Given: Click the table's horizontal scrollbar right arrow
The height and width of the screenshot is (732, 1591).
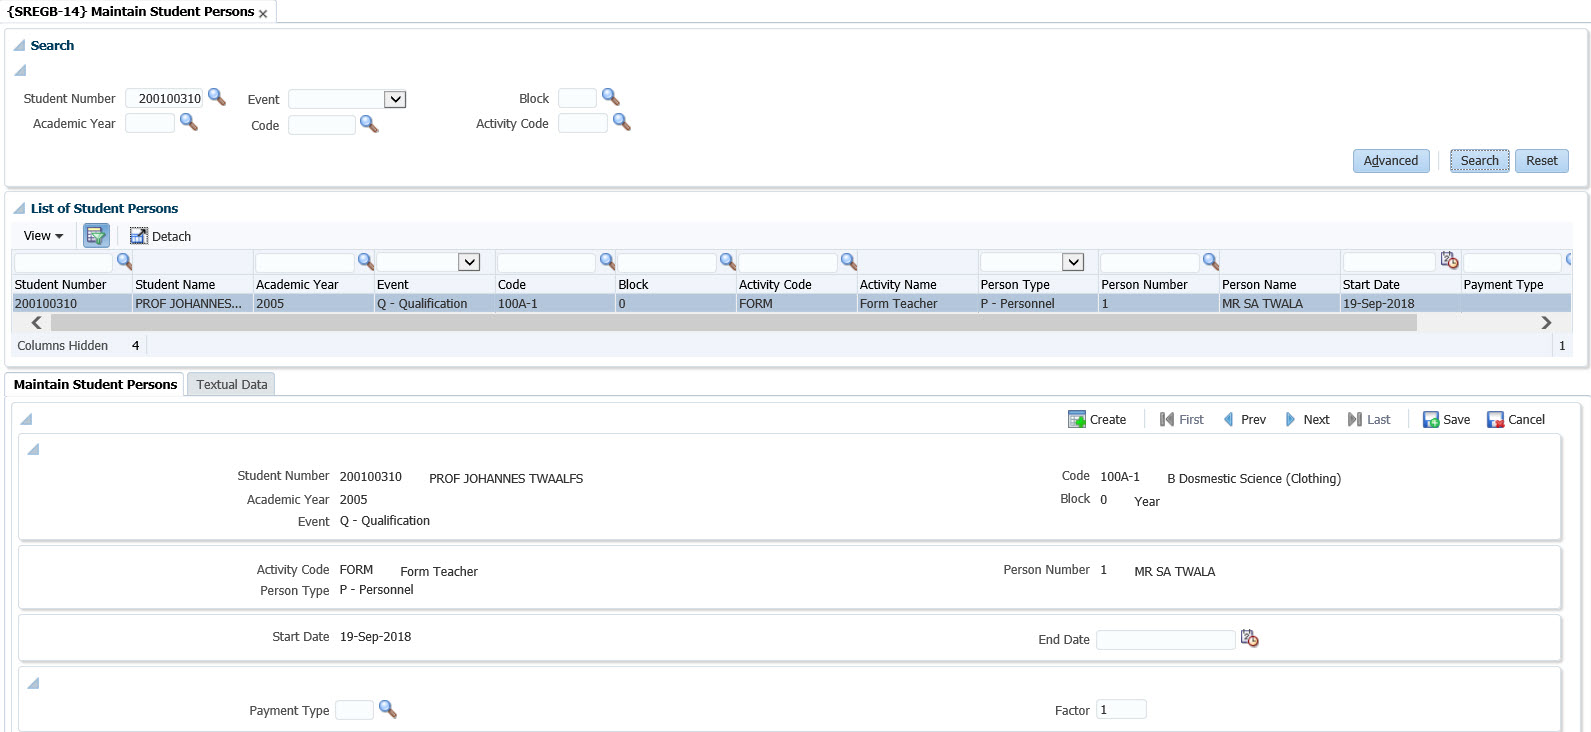Looking at the screenshot, I should (1546, 322).
